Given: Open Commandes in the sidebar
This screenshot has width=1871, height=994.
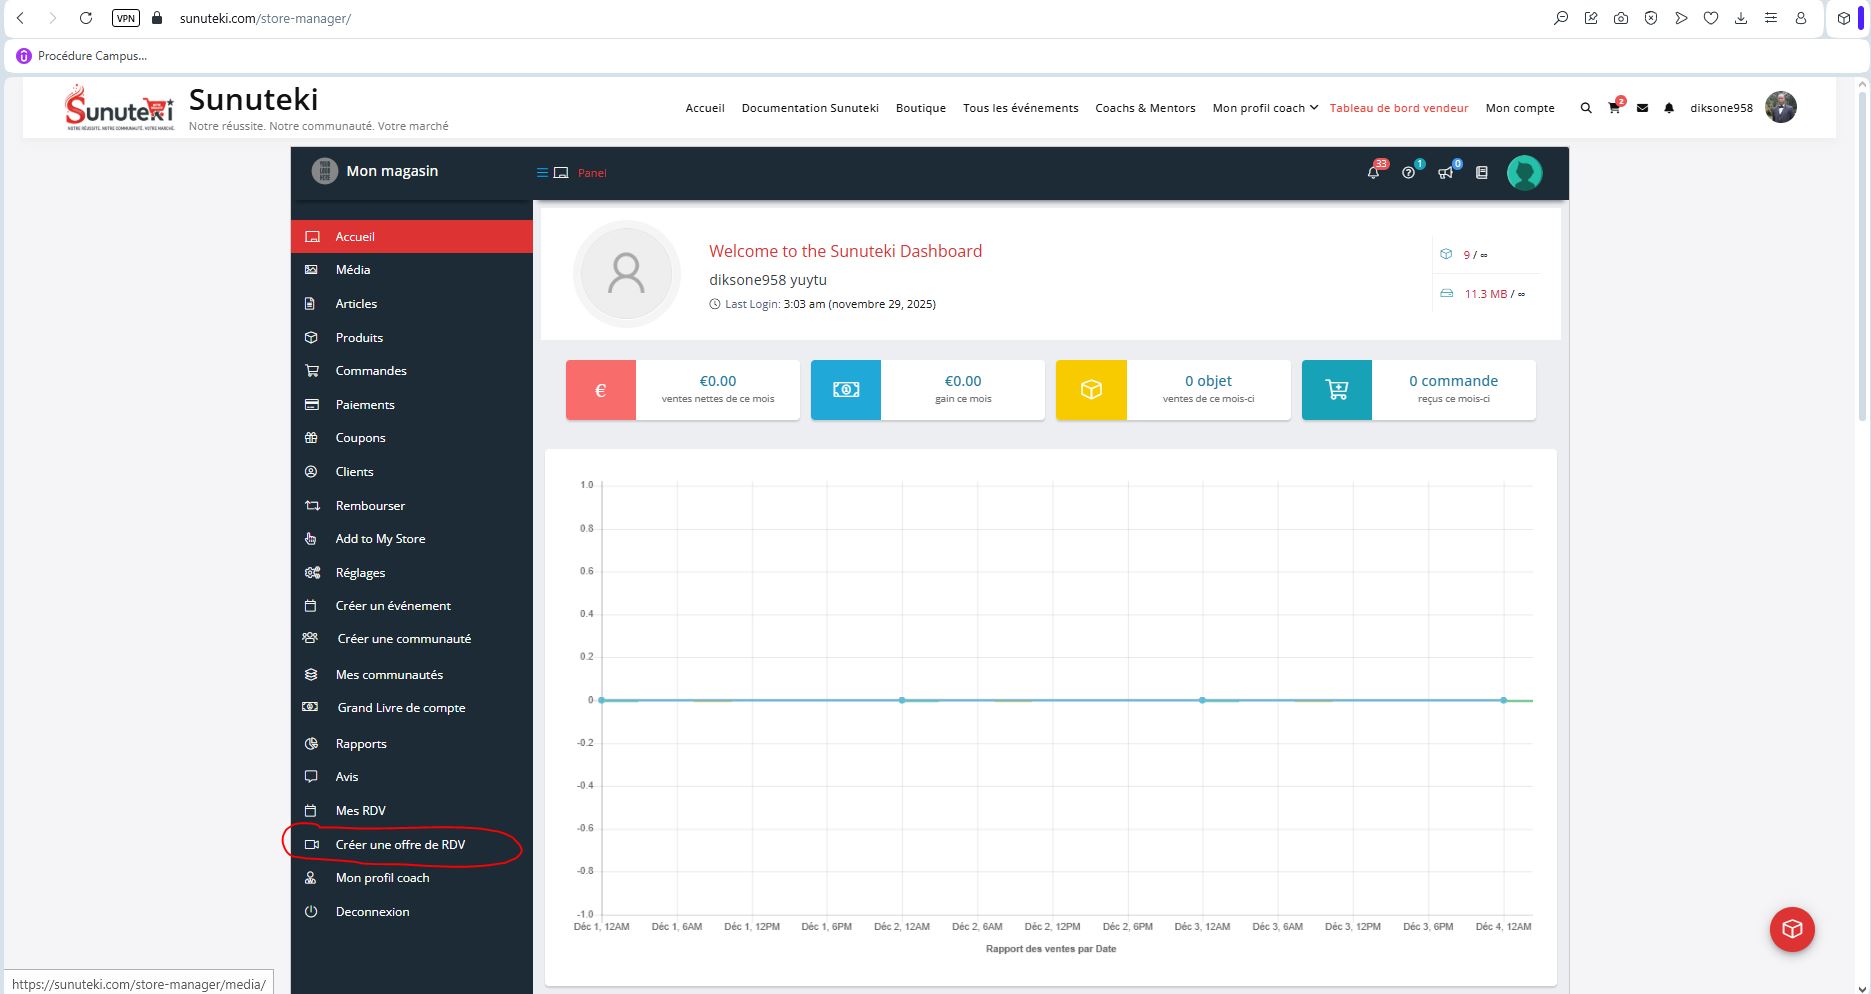Looking at the screenshot, I should [x=370, y=371].
